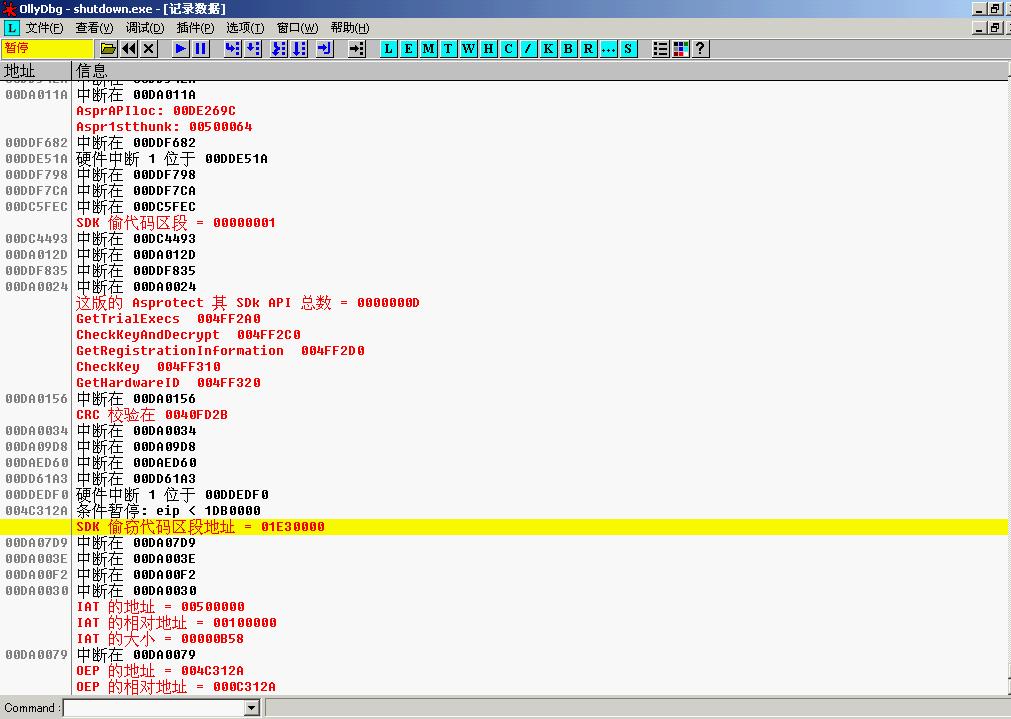Image resolution: width=1011 pixels, height=719 pixels.
Task: Focus the Command input field
Action: point(154,708)
